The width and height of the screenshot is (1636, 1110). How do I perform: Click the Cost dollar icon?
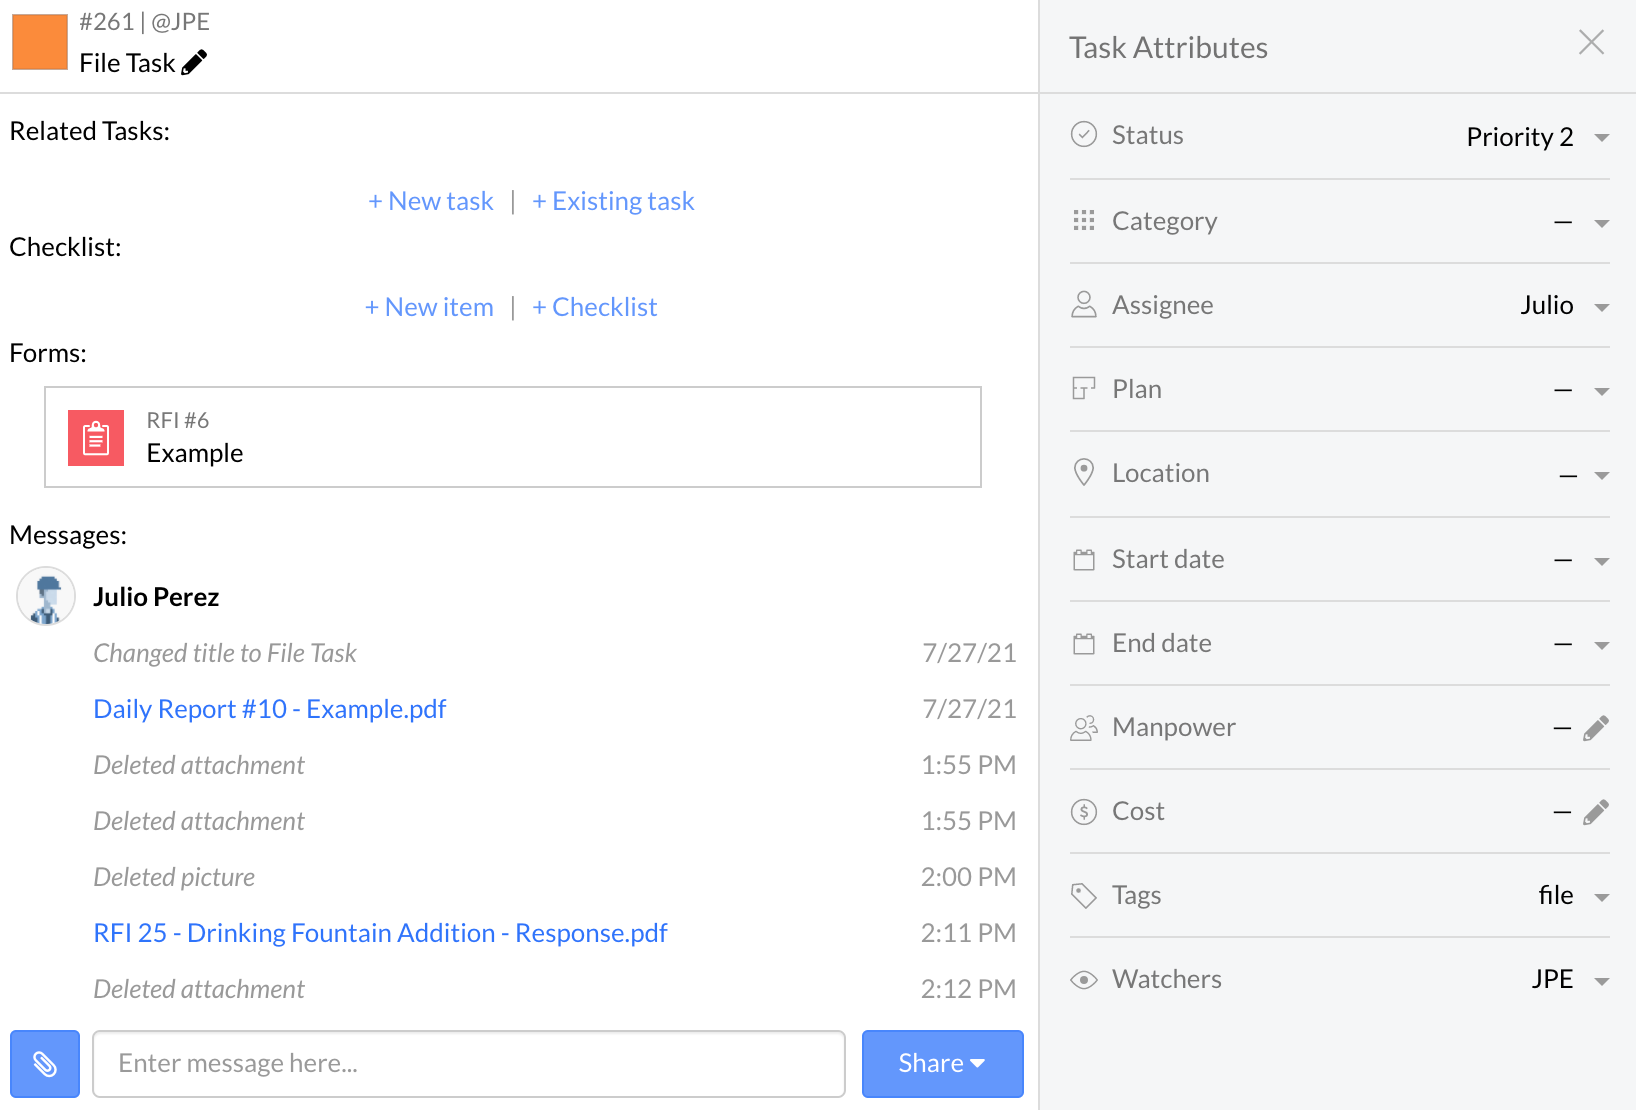1084,810
